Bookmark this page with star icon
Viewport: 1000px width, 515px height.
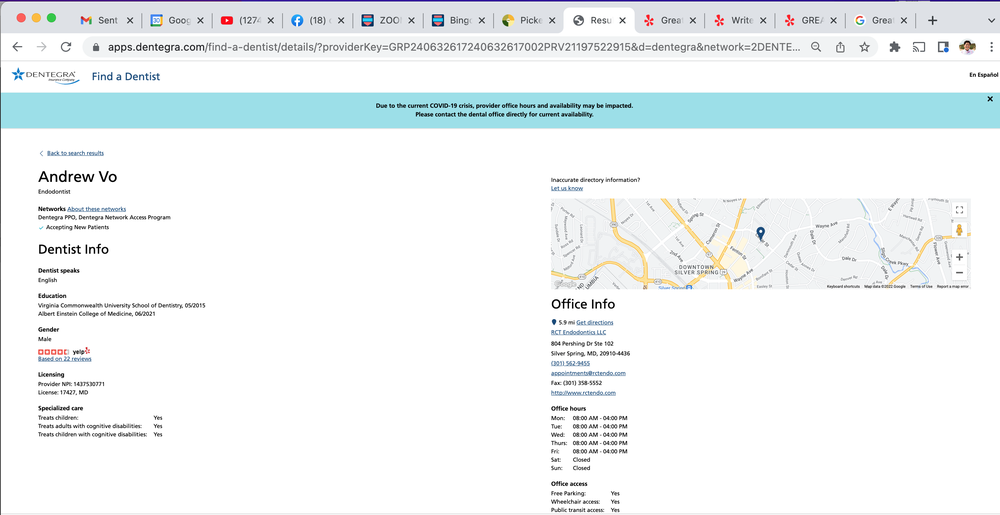pos(864,47)
